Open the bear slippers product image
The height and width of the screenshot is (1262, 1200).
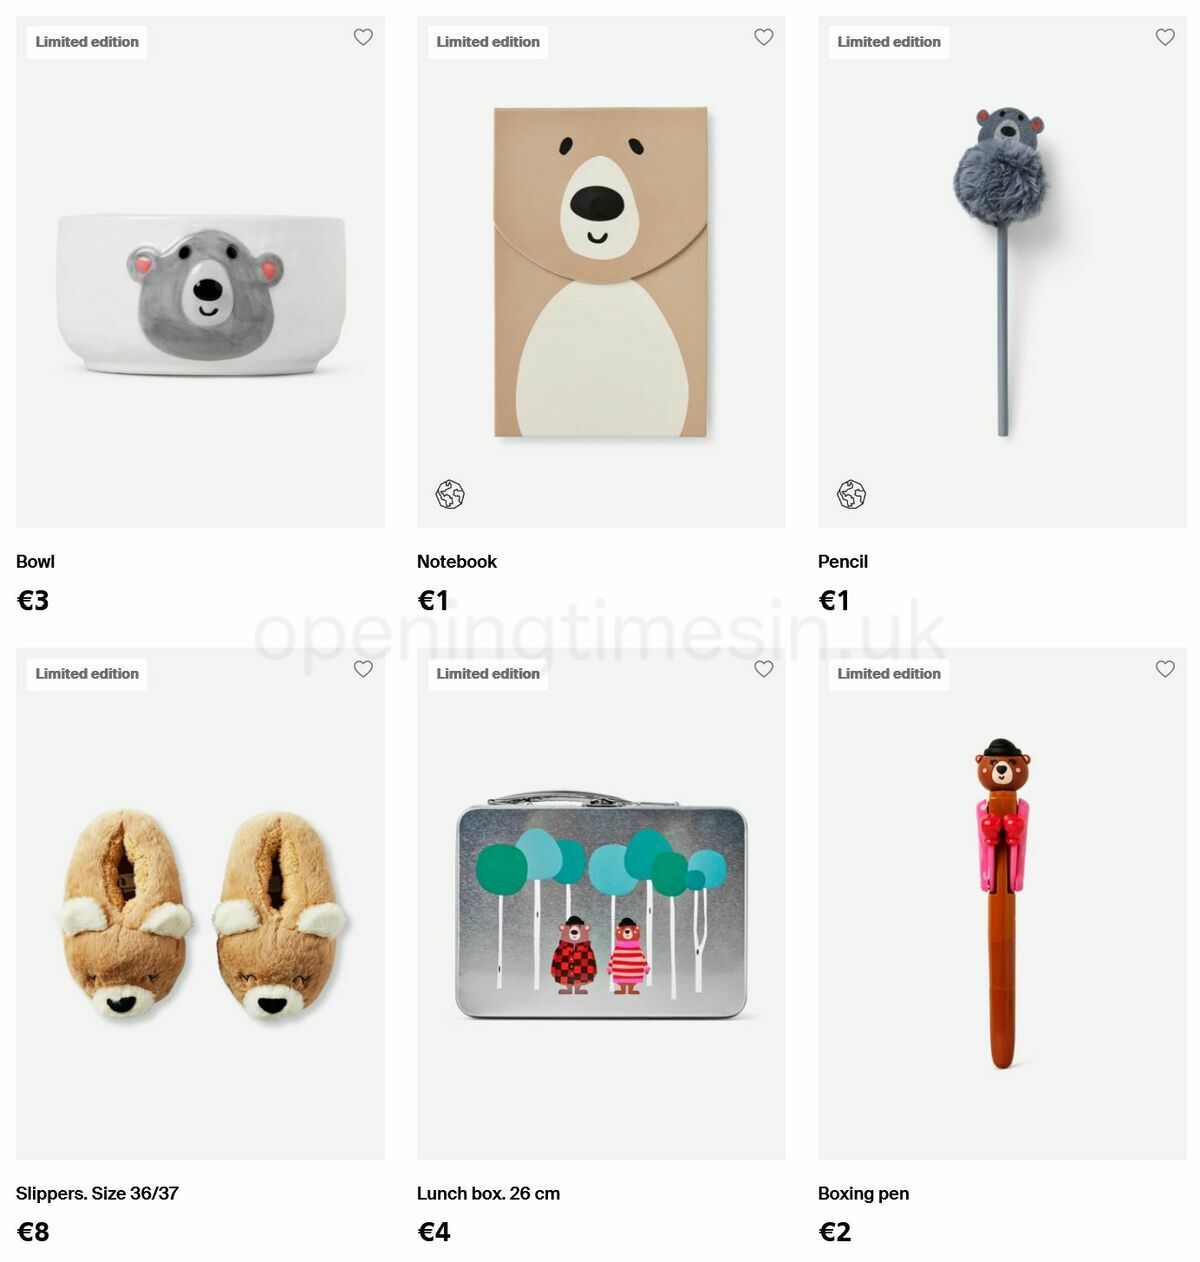click(200, 915)
